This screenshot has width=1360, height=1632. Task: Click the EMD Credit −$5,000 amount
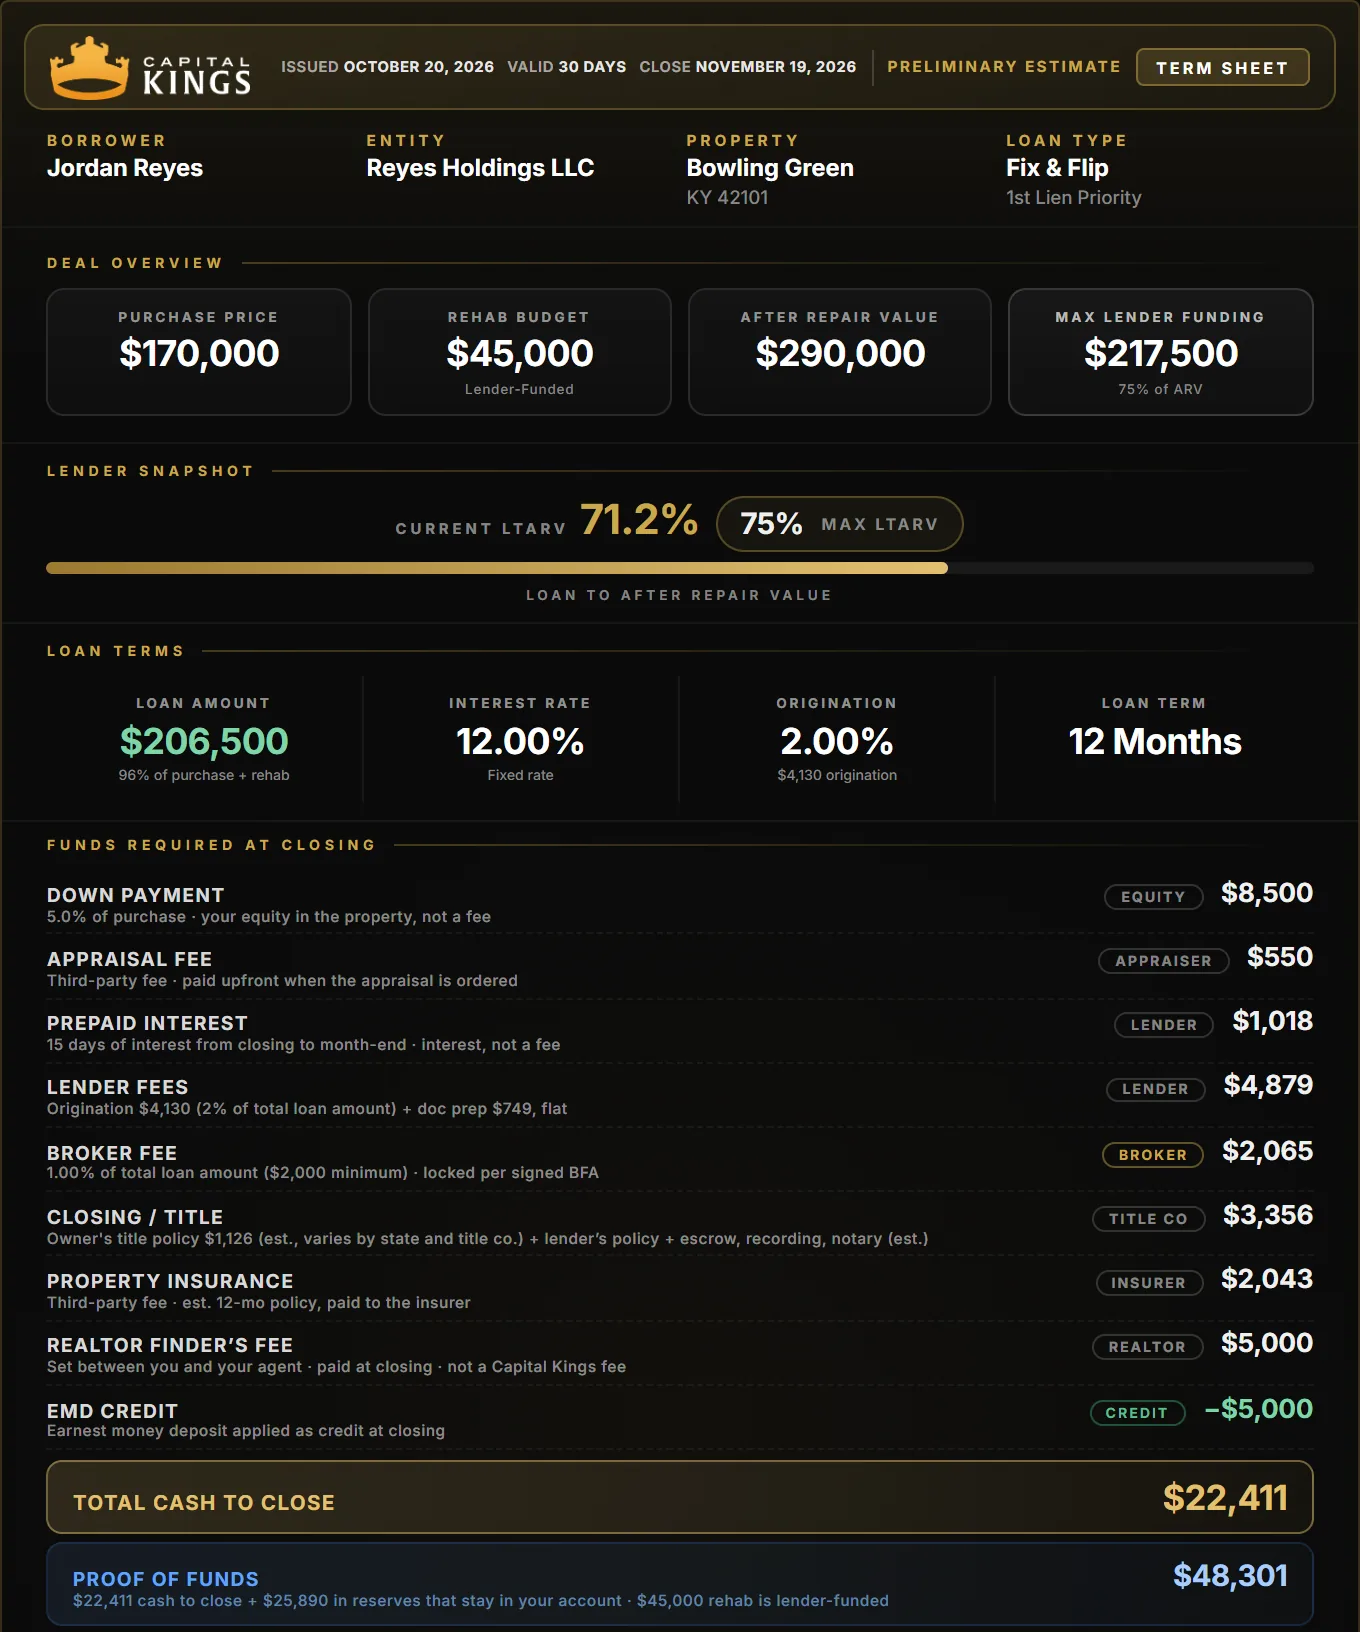tap(1259, 1409)
